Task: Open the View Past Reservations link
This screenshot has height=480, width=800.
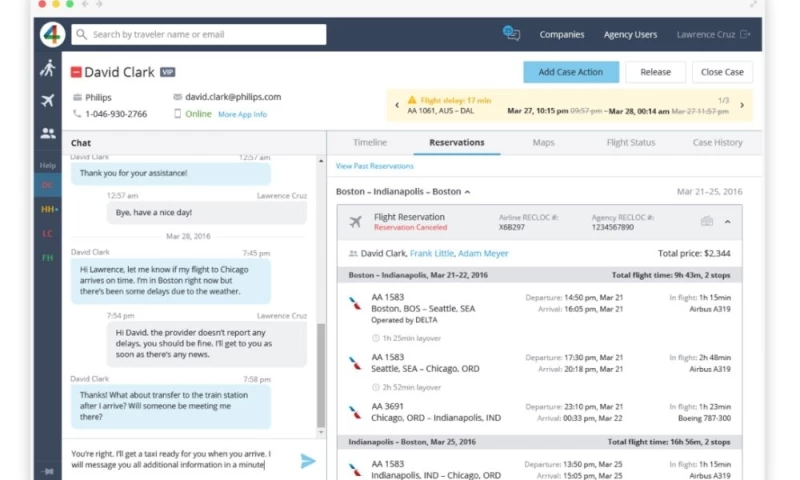Action: [374, 166]
